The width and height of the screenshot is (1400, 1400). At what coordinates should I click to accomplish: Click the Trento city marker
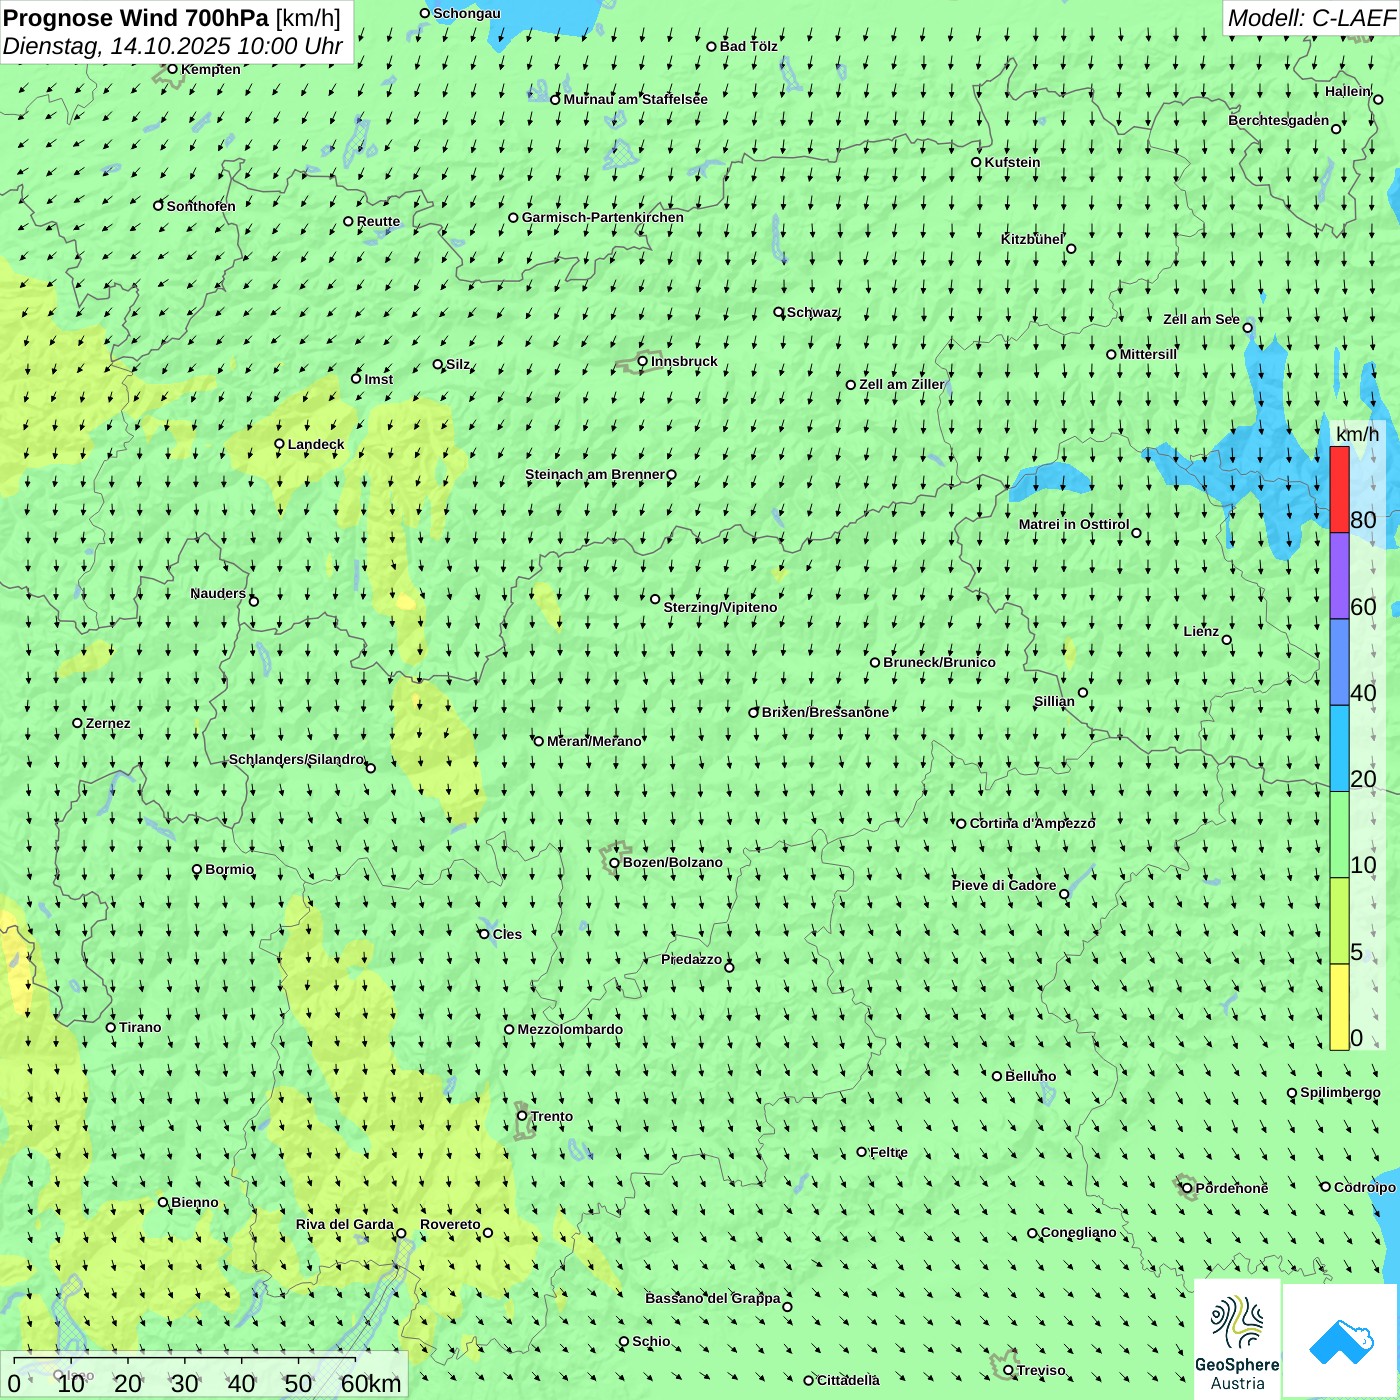(522, 1116)
